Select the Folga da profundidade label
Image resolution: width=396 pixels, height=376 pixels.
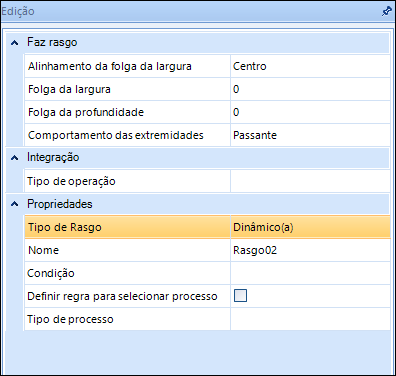[x=86, y=112]
